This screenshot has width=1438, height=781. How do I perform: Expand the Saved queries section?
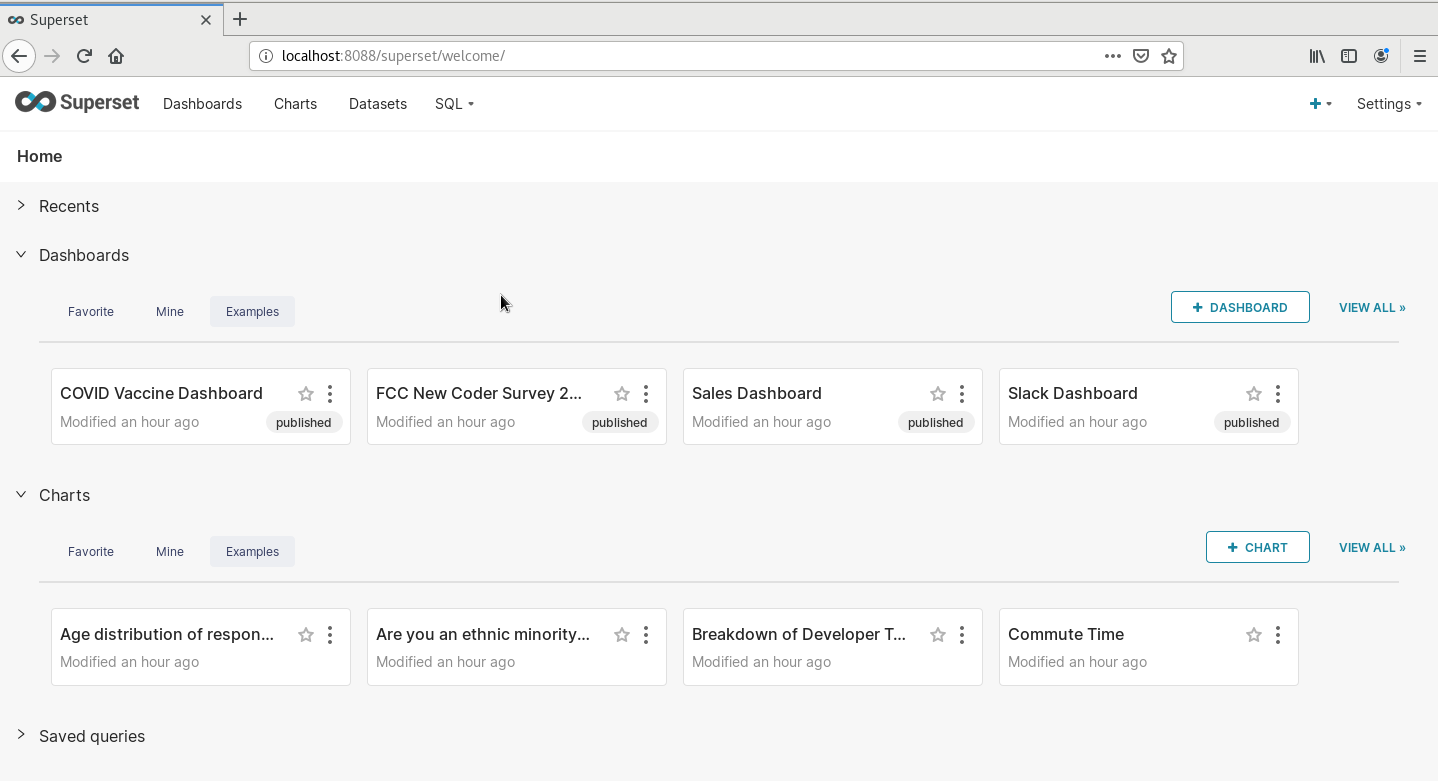[21, 735]
